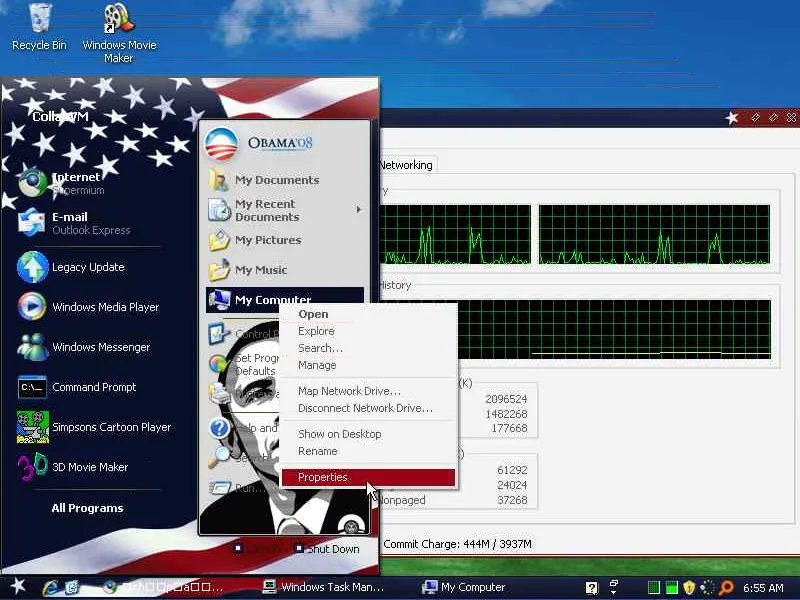Click the 177668 memory value
The image size is (800, 600).
509,428
